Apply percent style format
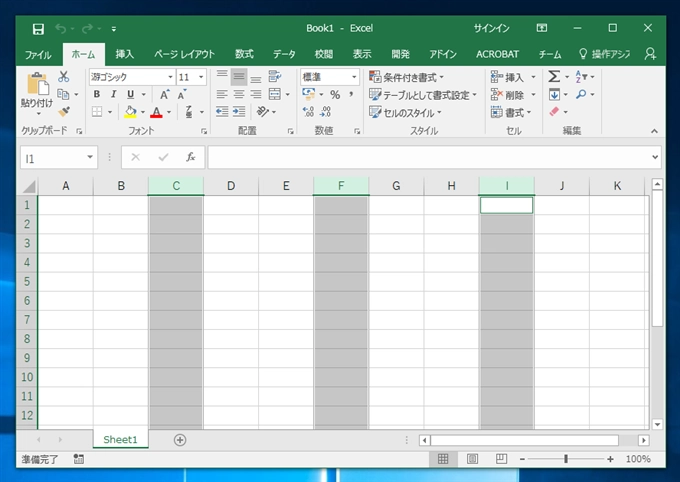This screenshot has width=680, height=482. tap(335, 95)
